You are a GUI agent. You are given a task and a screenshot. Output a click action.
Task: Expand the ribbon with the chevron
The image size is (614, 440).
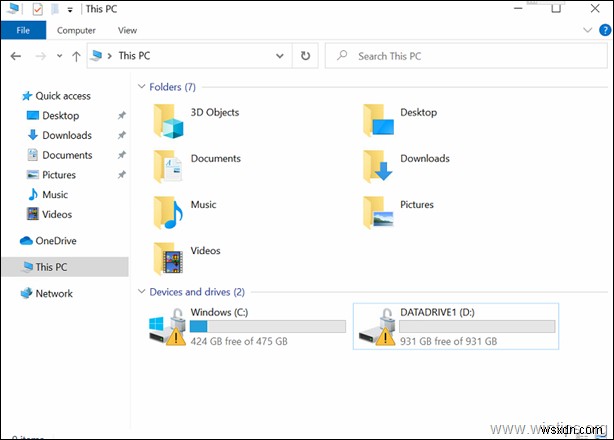587,30
